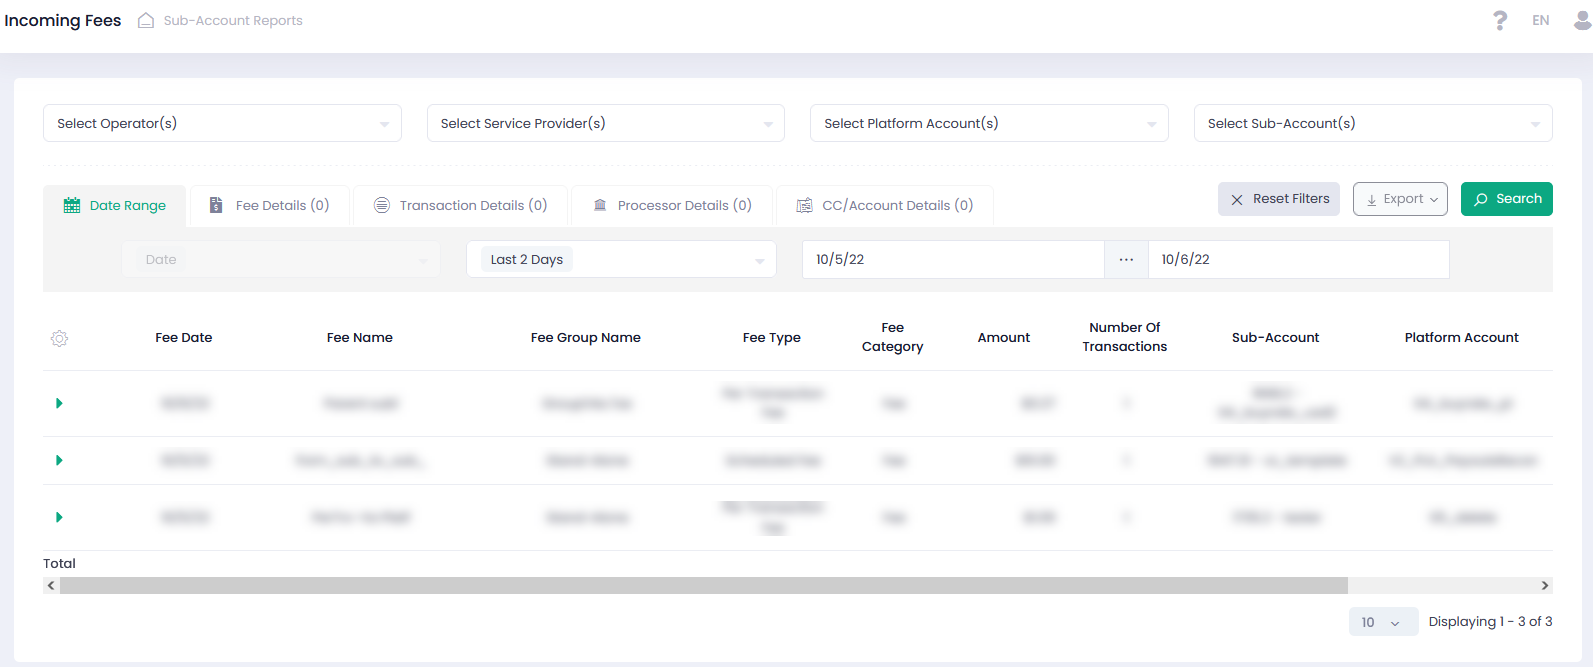The image size is (1593, 667).
Task: Switch language using EN selector
Action: tap(1540, 20)
